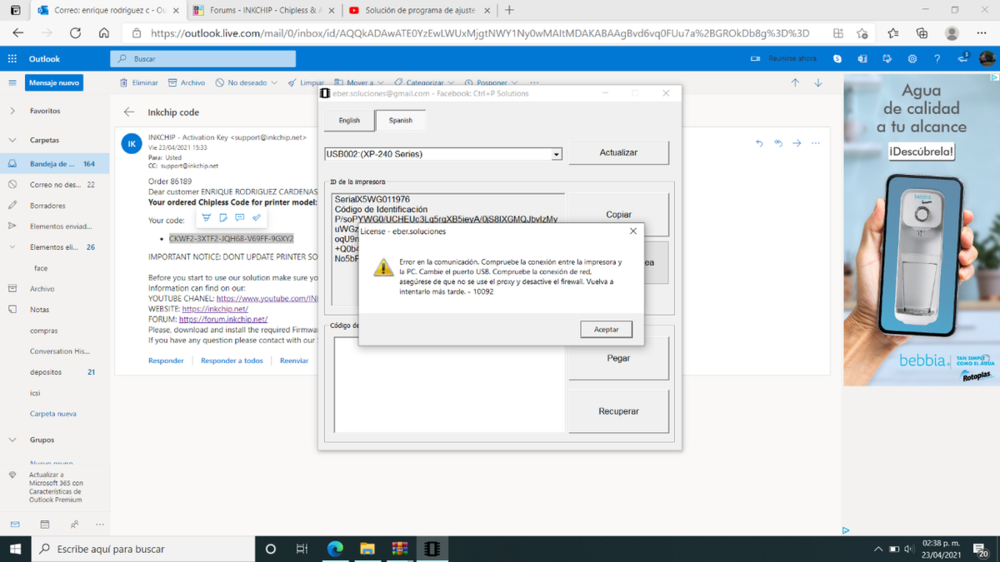The image size is (1000, 562).
Task: Open File Explorer from the taskbar
Action: tap(367, 549)
